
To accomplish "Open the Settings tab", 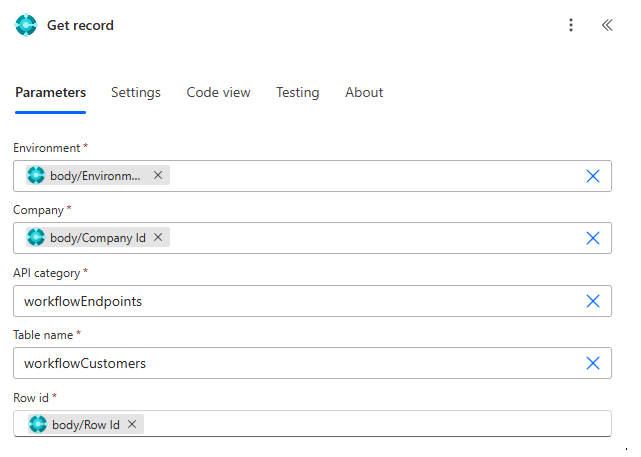I will tap(136, 92).
